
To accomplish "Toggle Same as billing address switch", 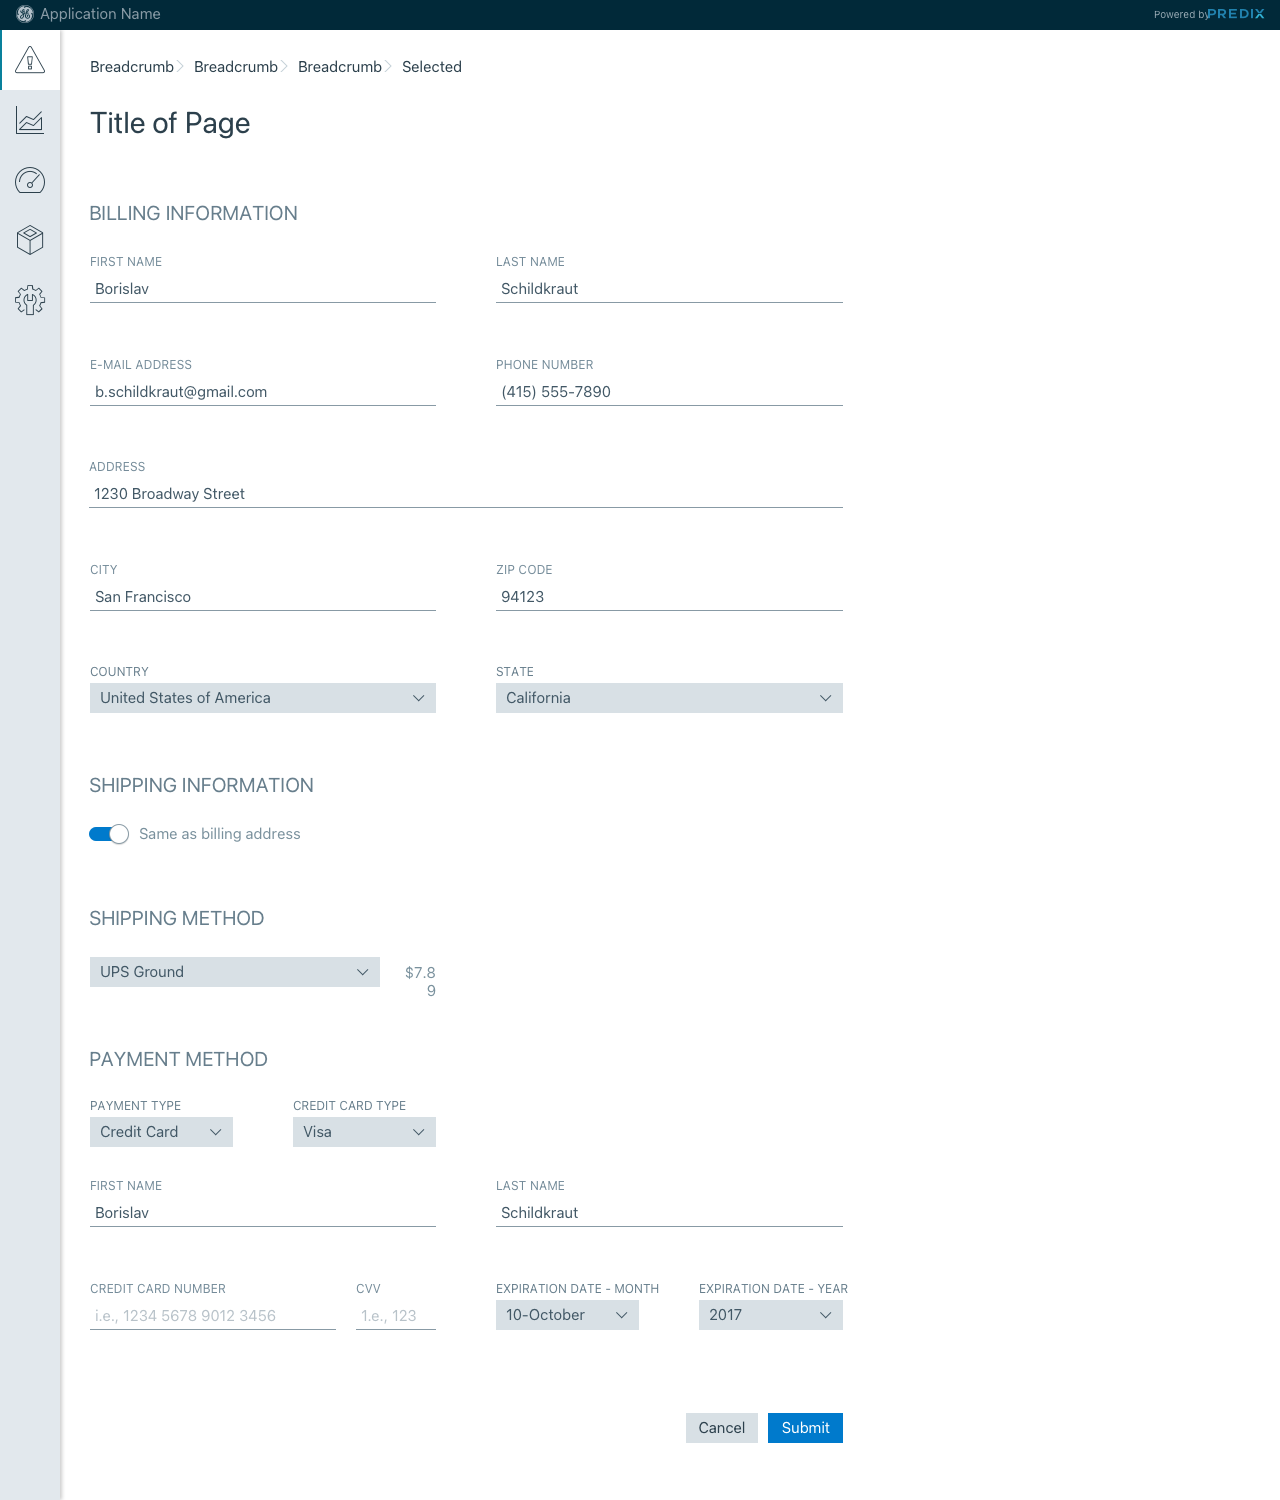I will [x=109, y=834].
